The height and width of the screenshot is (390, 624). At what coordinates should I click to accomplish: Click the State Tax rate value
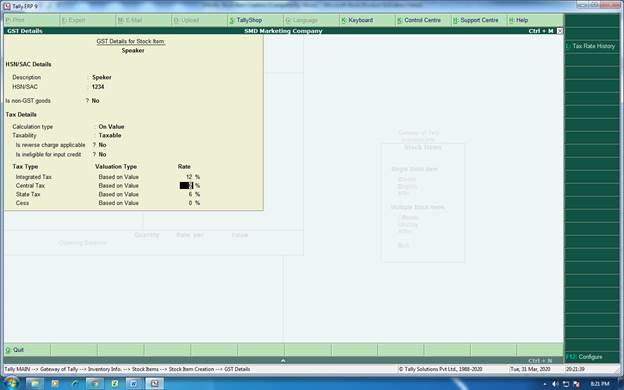click(x=190, y=194)
